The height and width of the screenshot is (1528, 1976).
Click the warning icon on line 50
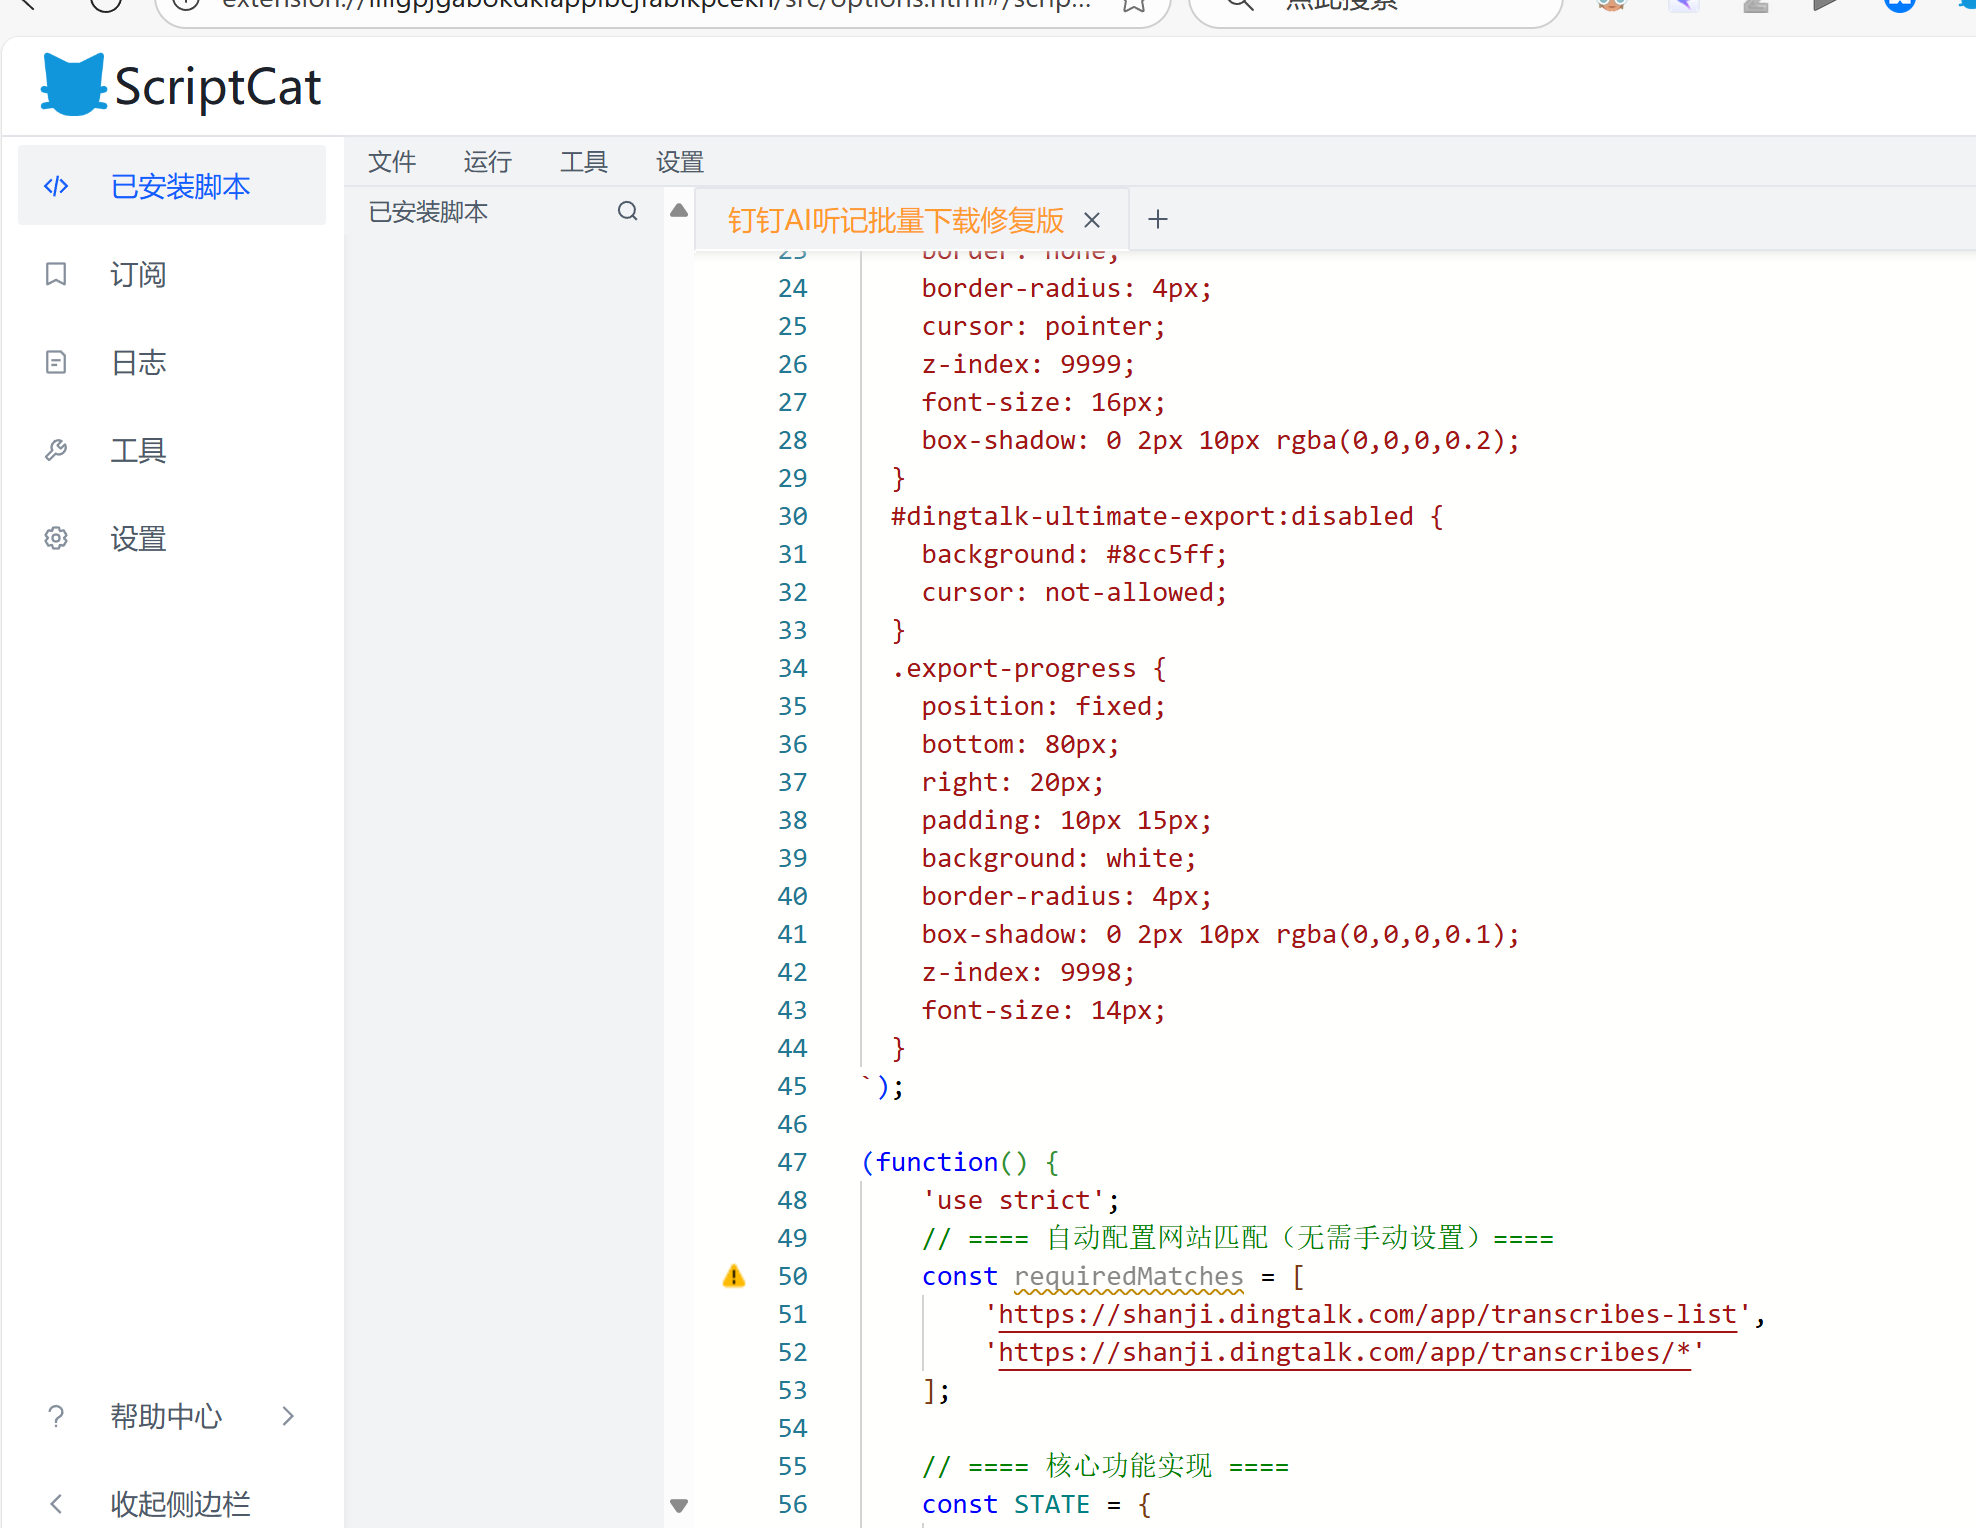pyautogui.click(x=734, y=1276)
